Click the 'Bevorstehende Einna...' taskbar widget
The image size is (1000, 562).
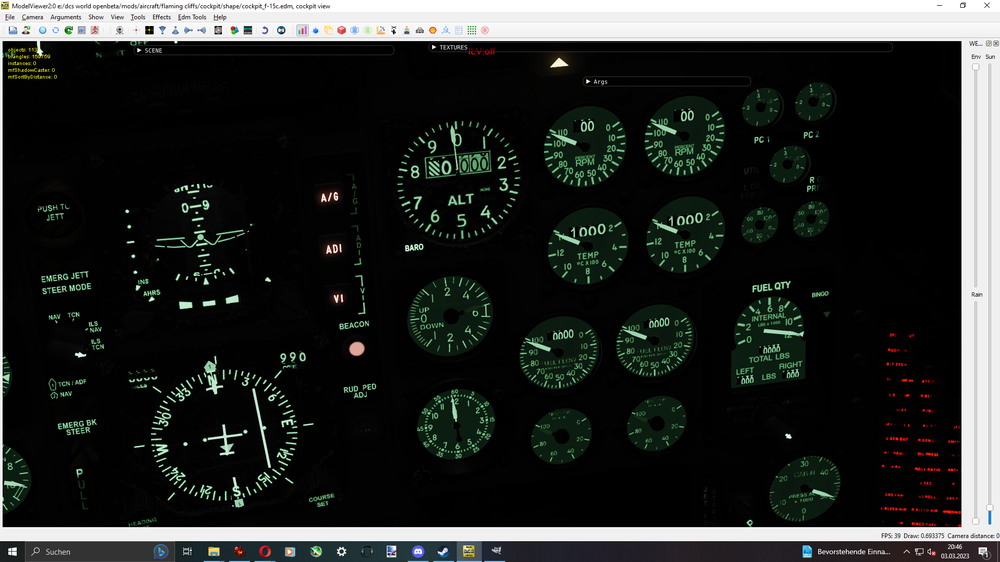[x=846, y=551]
